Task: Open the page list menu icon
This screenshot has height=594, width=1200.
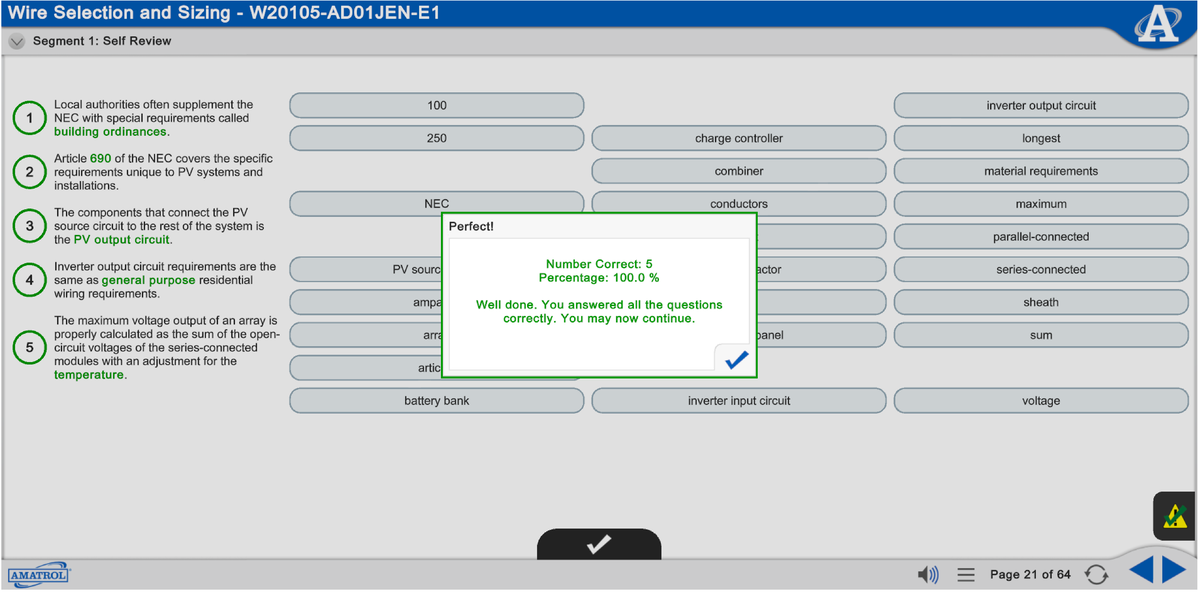Action: point(966,575)
